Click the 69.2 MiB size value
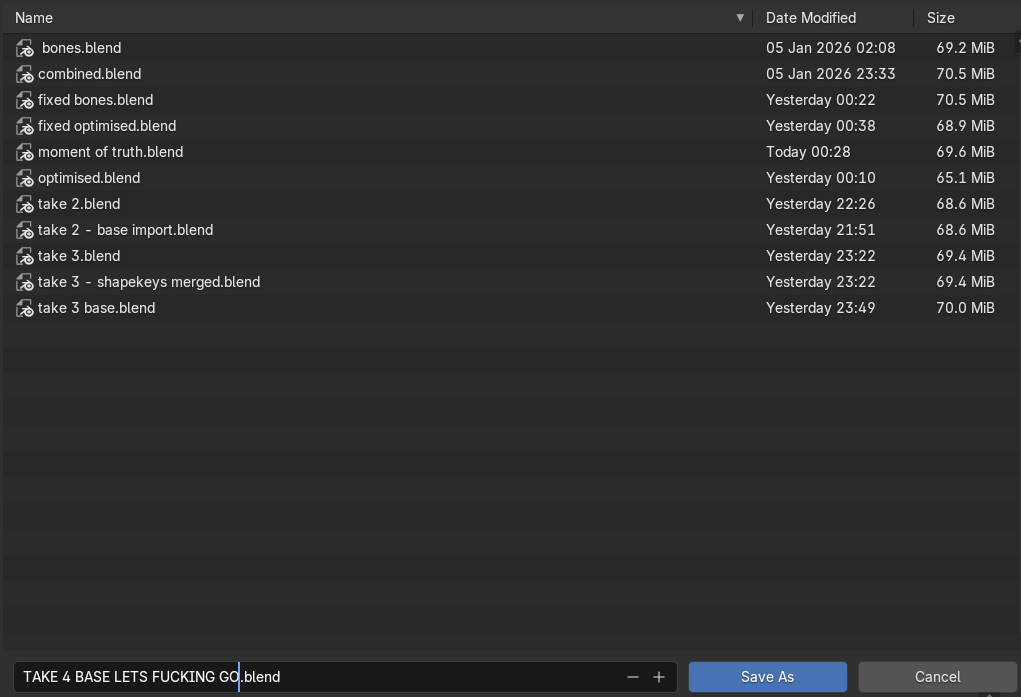The width and height of the screenshot is (1021, 697). [965, 48]
